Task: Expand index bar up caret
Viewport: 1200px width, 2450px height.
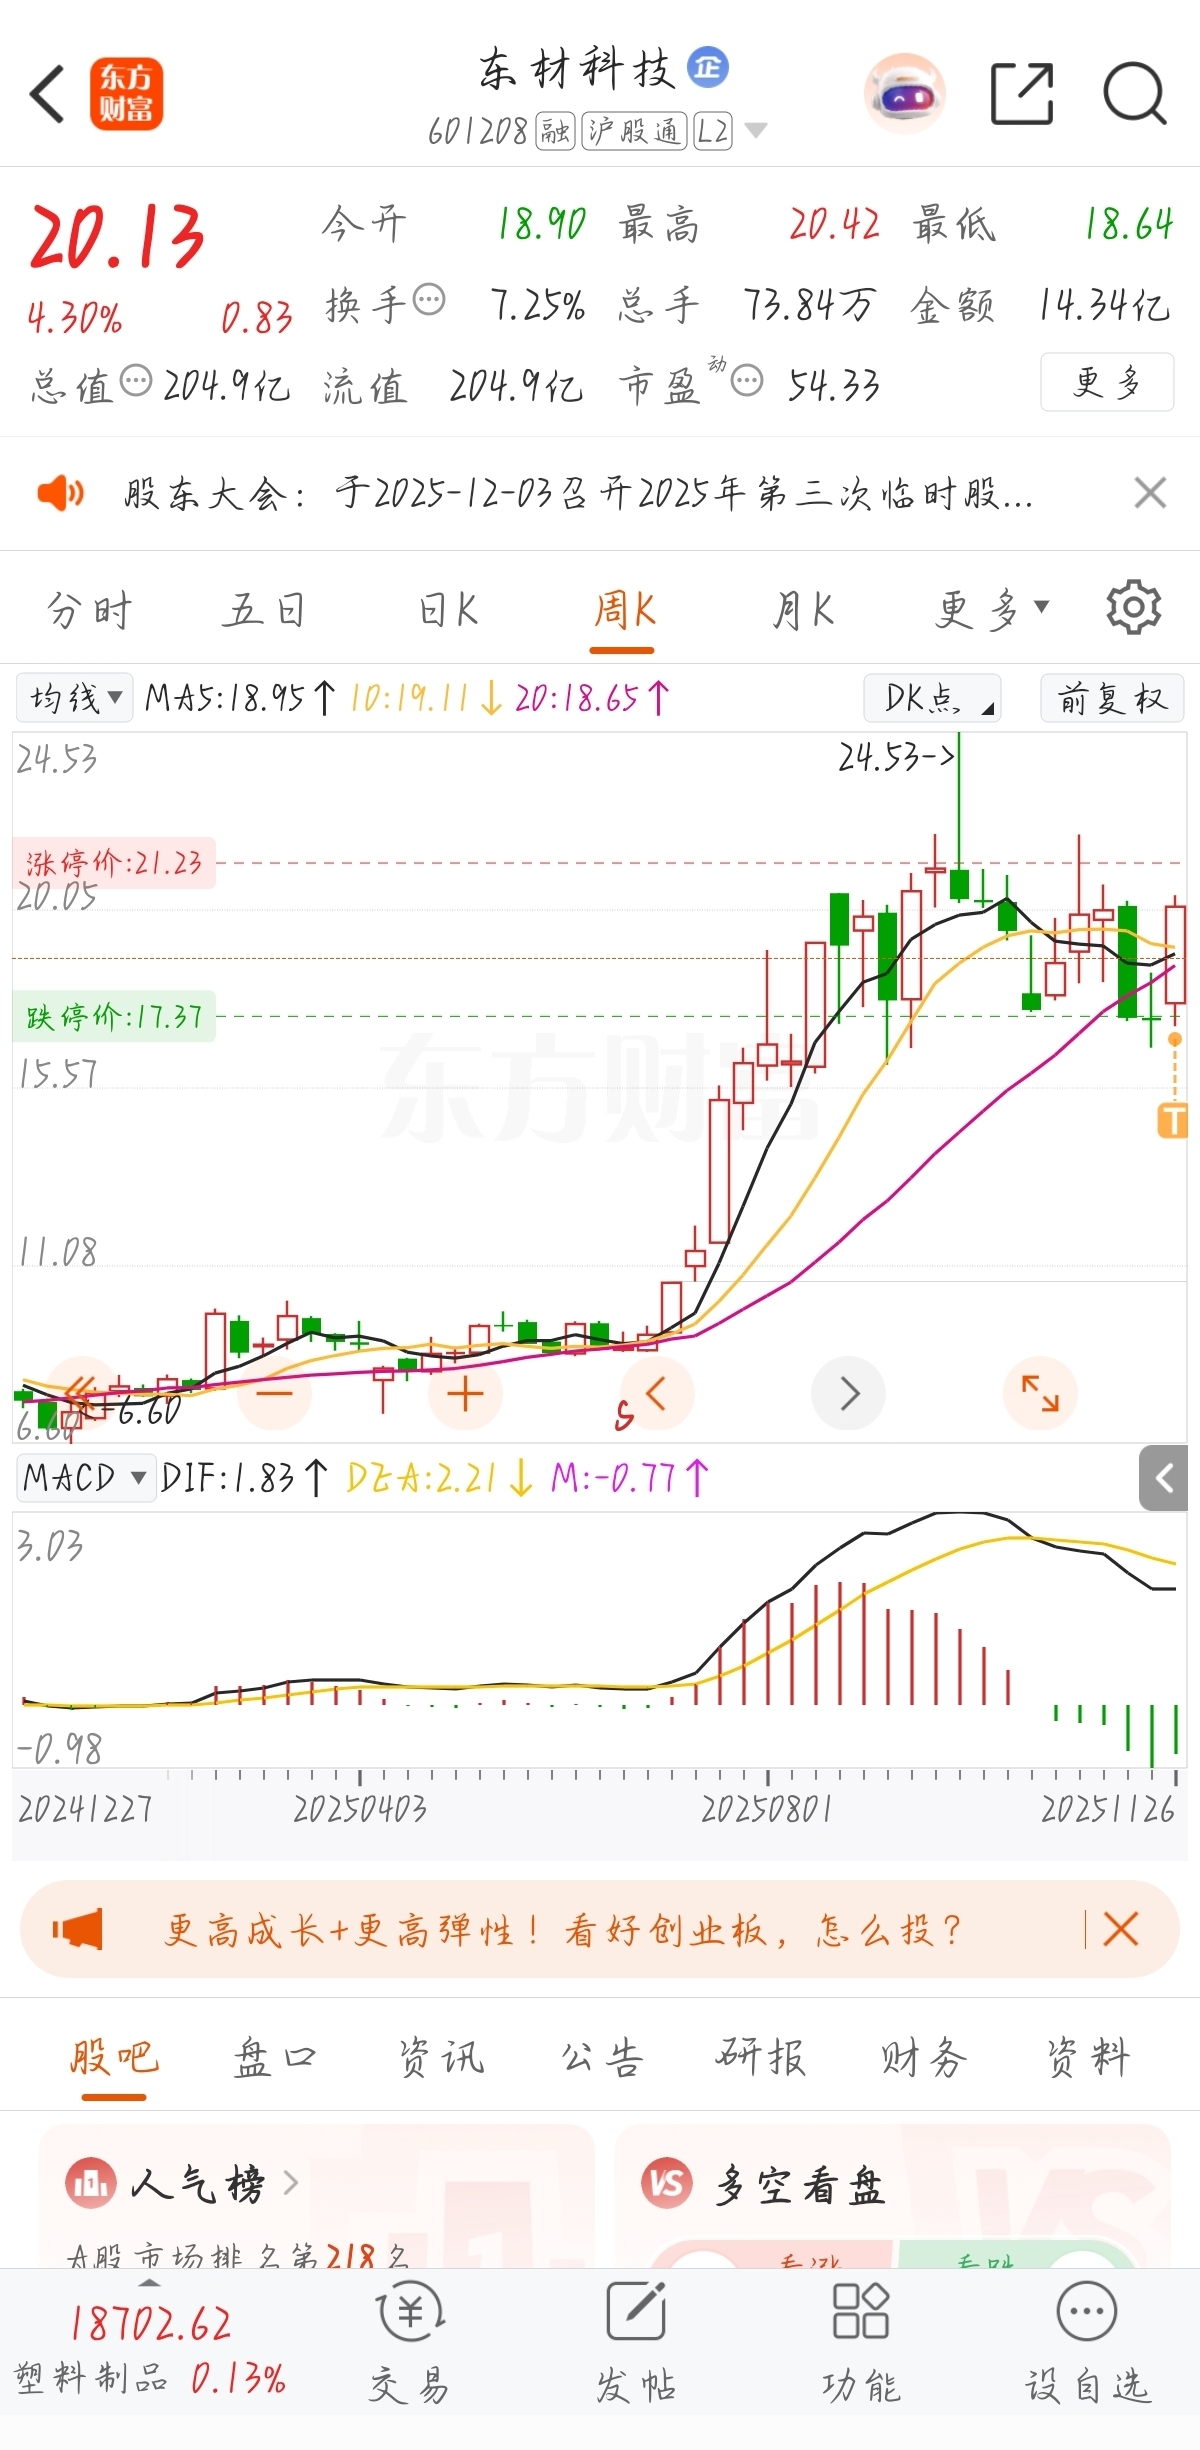Action: pyautogui.click(x=149, y=2282)
